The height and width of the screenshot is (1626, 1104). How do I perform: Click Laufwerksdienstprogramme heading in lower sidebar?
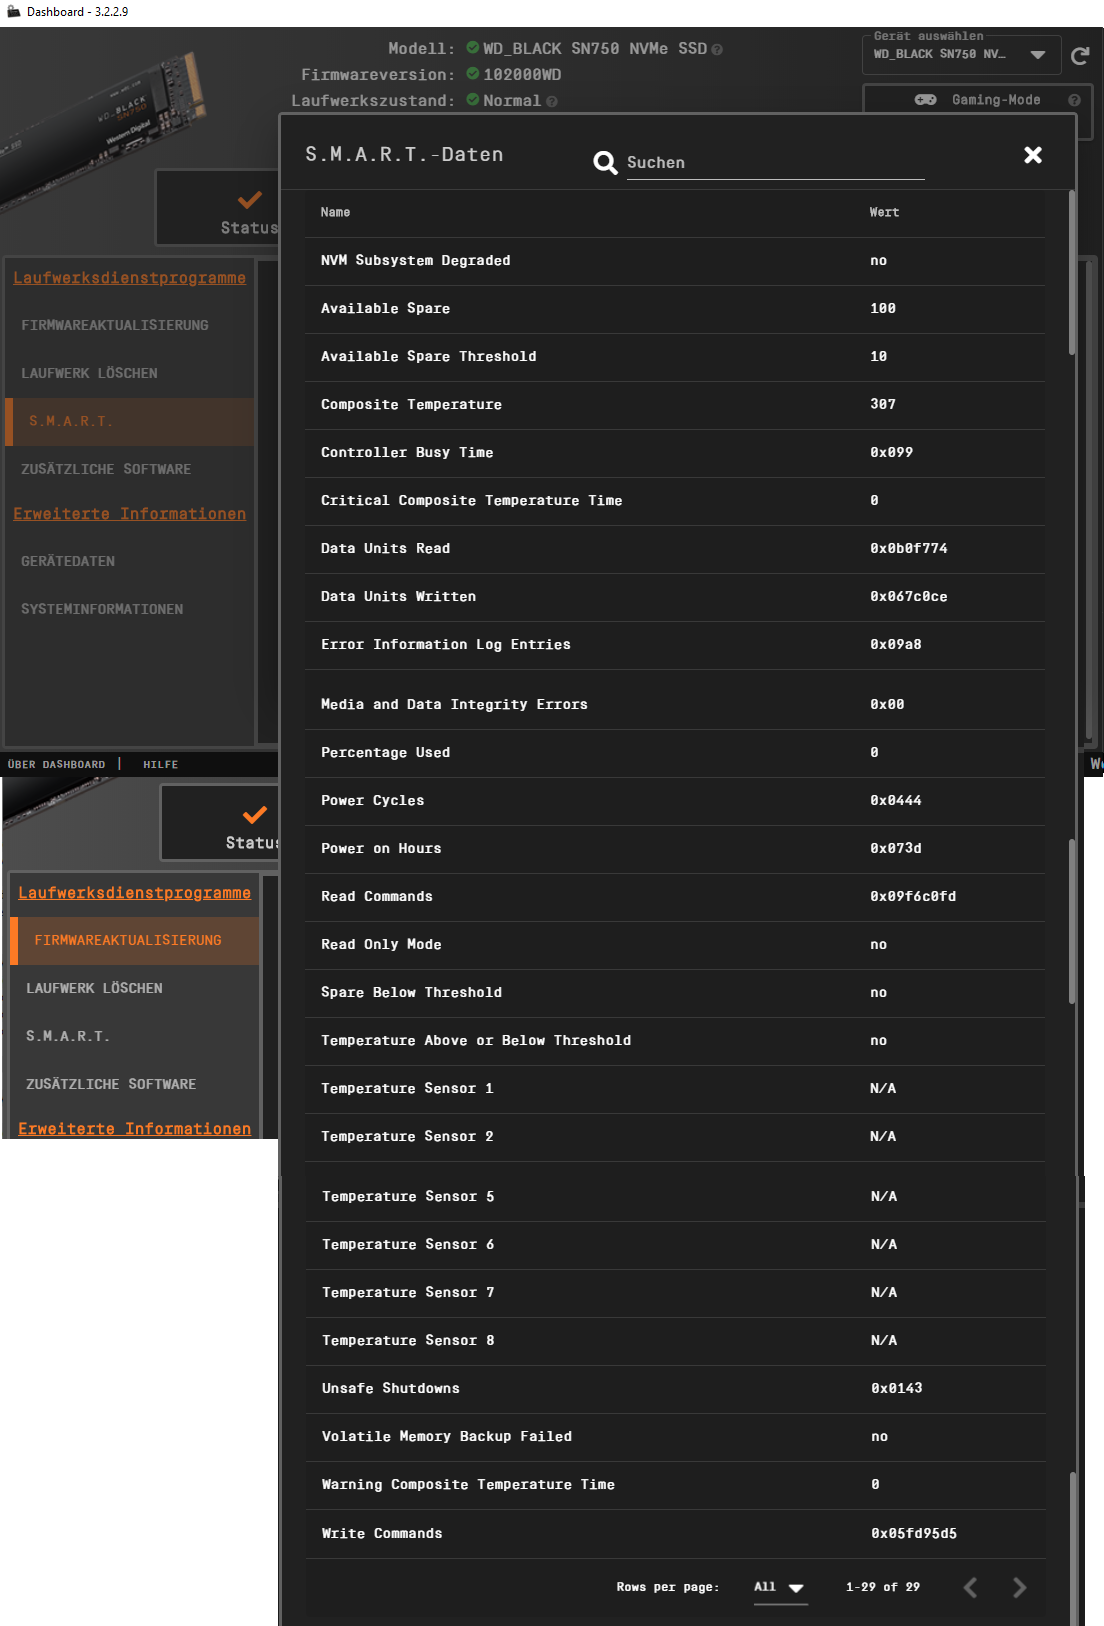(x=134, y=893)
